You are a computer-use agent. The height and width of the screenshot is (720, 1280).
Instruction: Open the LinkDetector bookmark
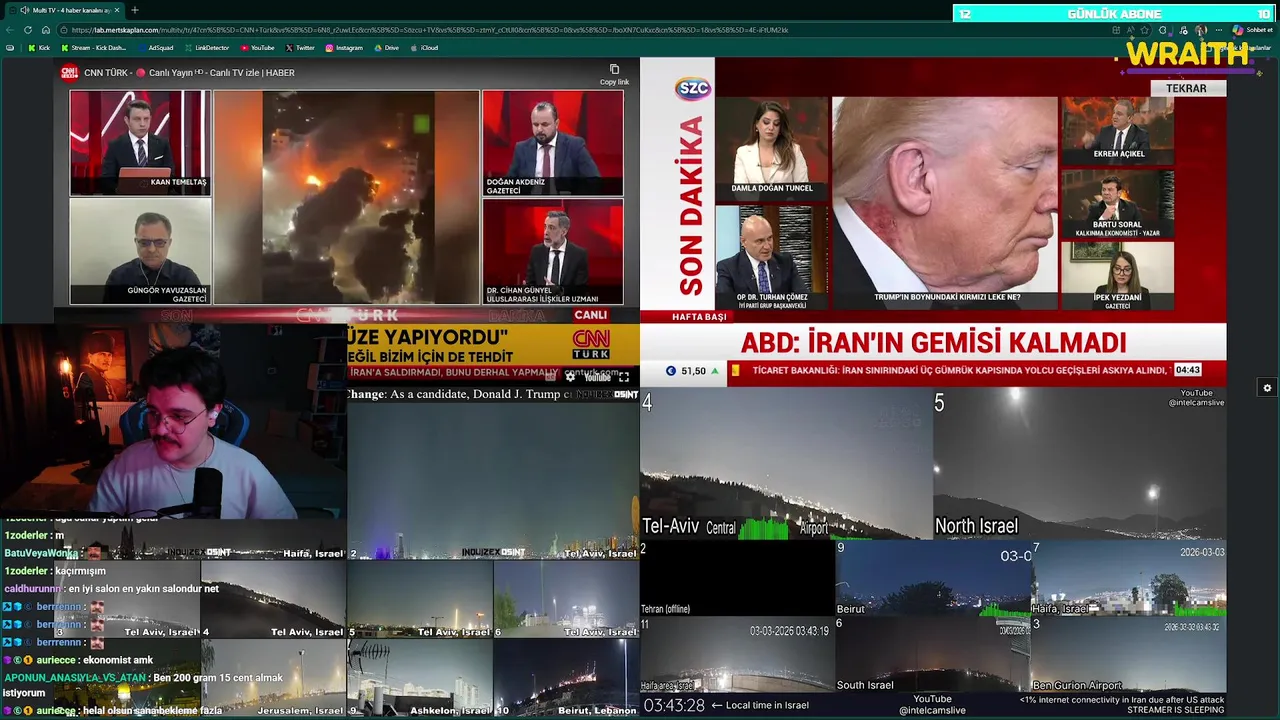[x=206, y=48]
